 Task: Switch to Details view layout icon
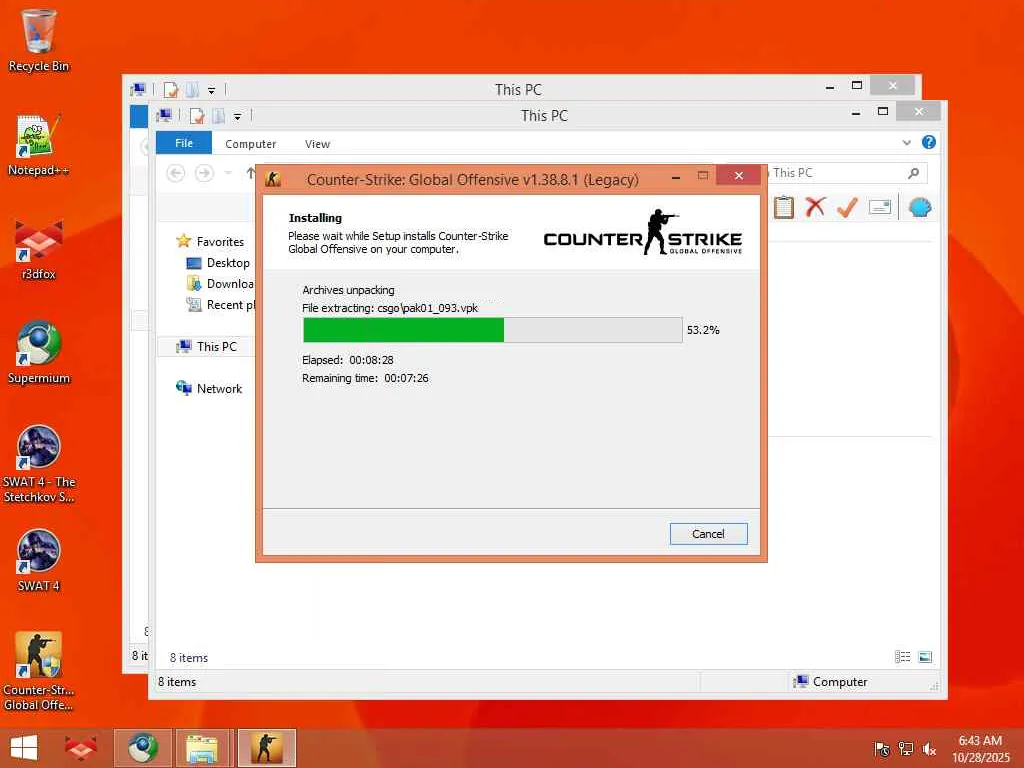(x=903, y=657)
